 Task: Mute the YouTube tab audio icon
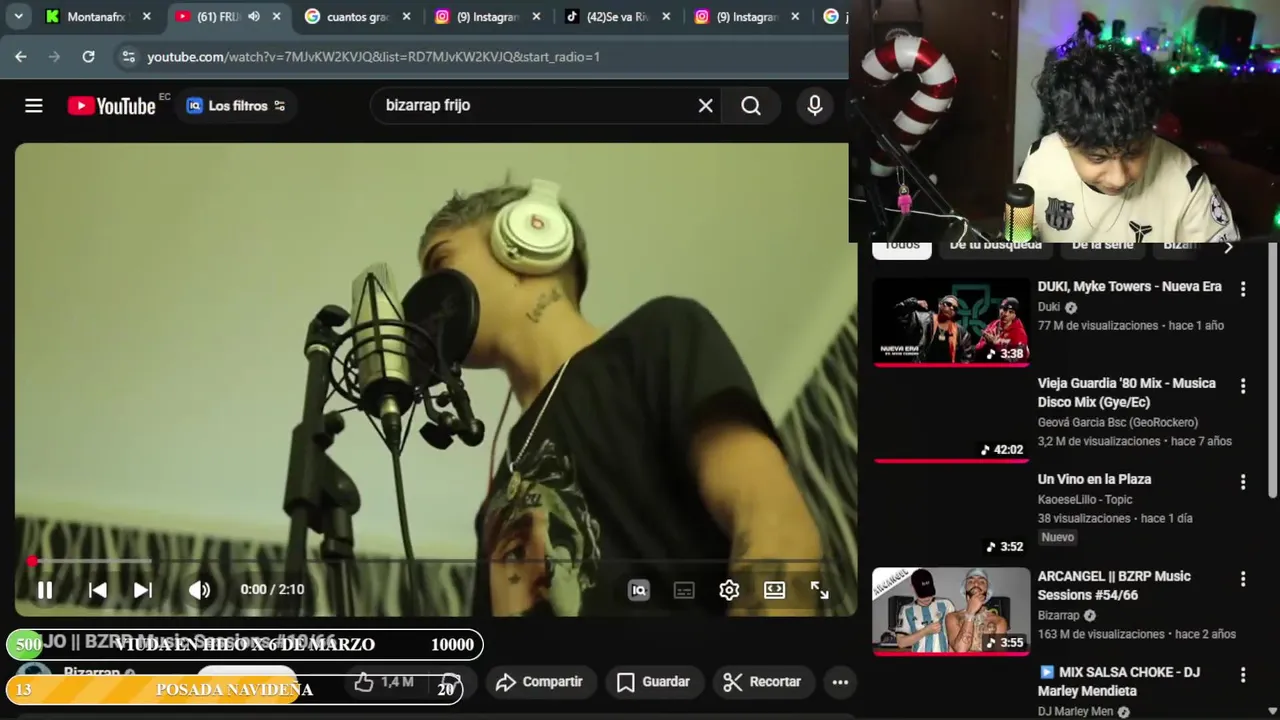(253, 16)
